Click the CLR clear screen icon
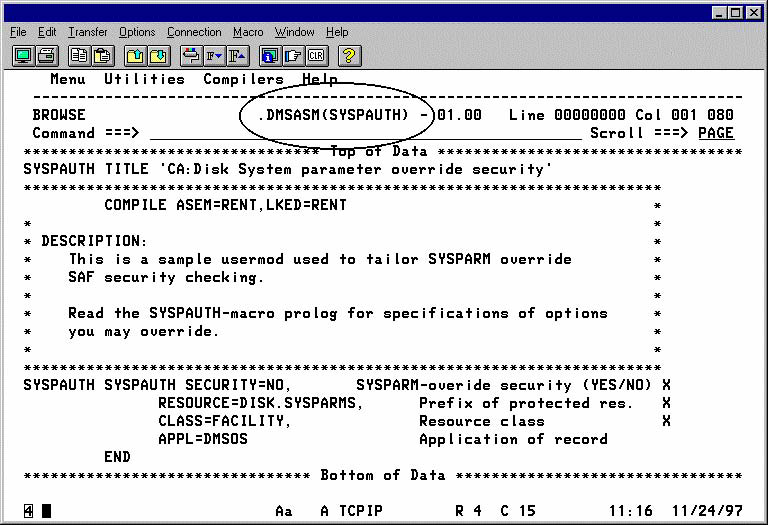768x525 pixels. 316,56
